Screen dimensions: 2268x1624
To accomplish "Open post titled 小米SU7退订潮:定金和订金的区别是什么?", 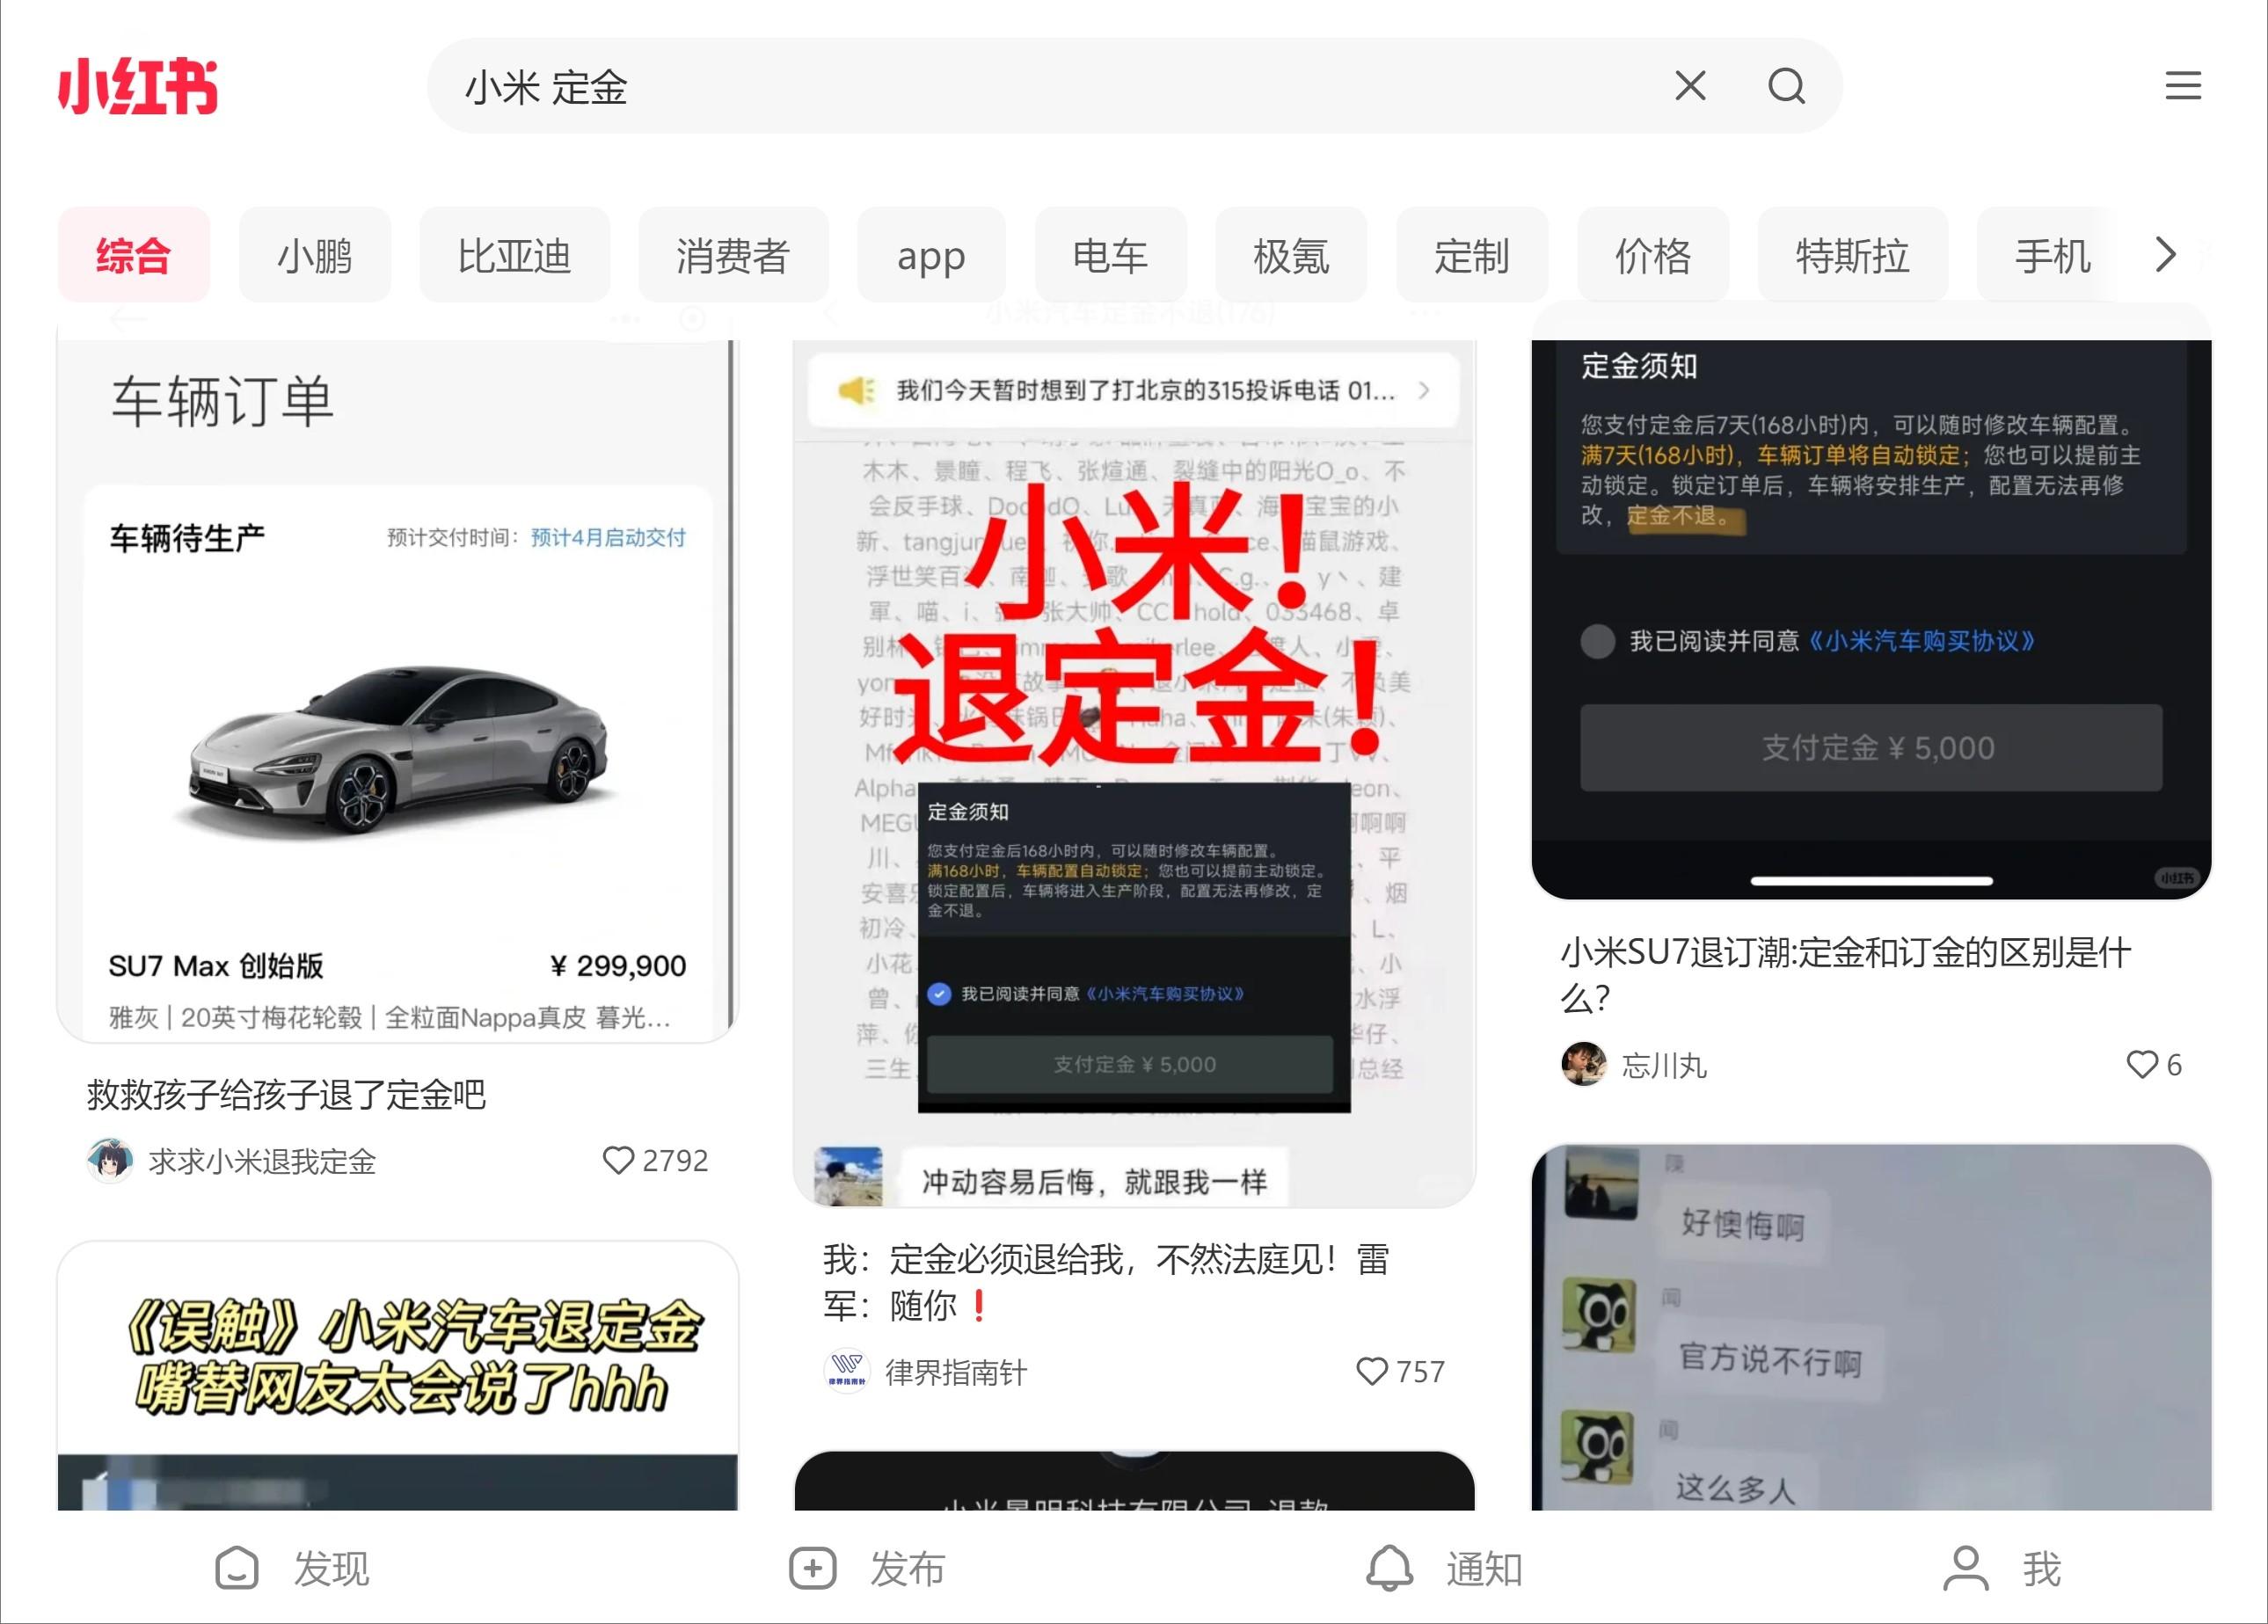I will (1846, 974).
